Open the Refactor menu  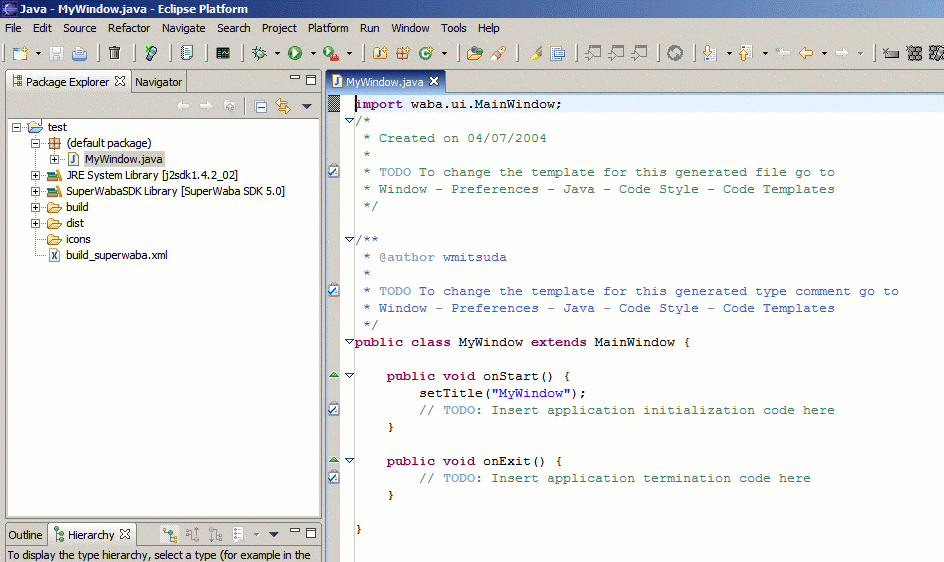(x=129, y=28)
